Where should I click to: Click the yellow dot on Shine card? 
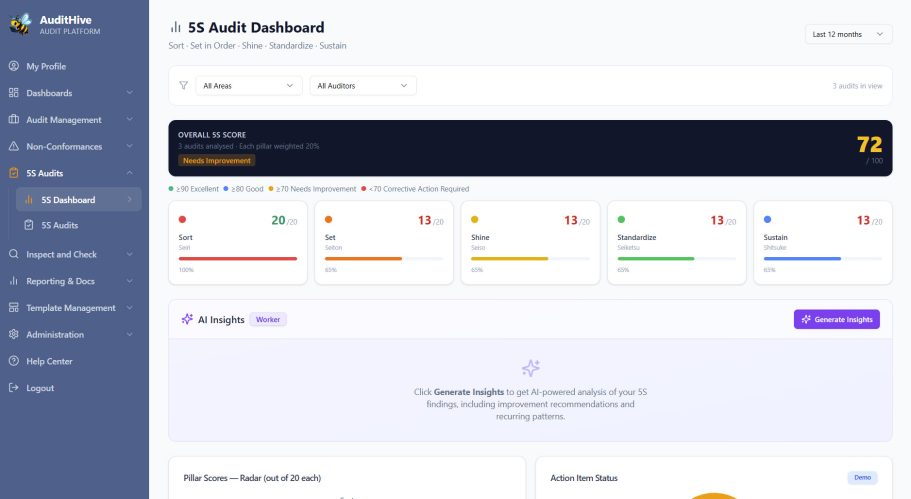475,220
